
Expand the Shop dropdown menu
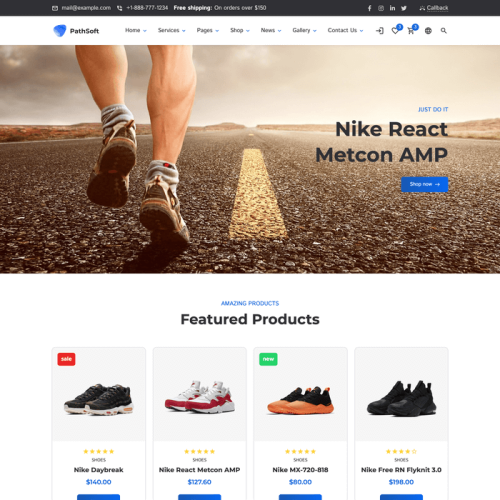tap(240, 30)
